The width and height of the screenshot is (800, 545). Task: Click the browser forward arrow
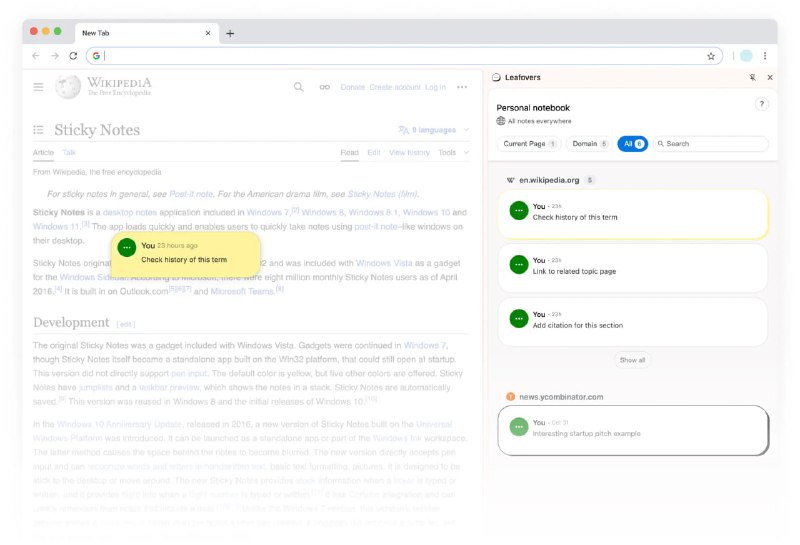click(x=55, y=56)
